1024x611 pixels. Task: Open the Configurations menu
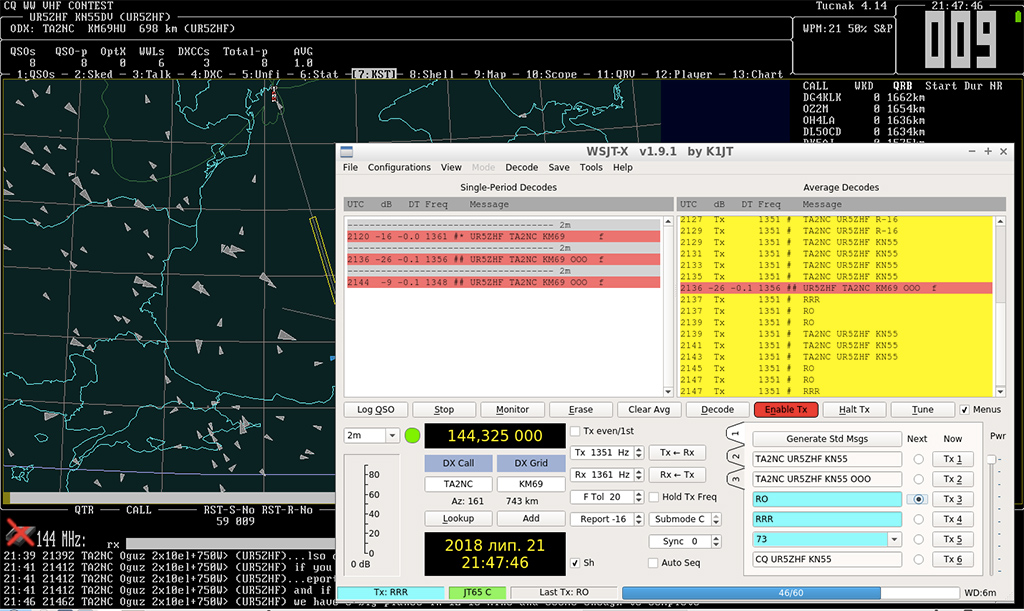coord(399,167)
